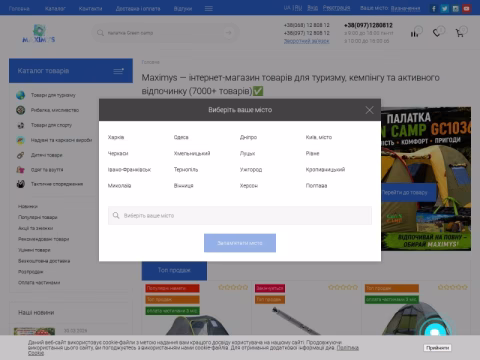This screenshot has width=480, height=360.
Task: Open Оплата частинами sidebar link
Action: pyautogui.click(x=39, y=283)
